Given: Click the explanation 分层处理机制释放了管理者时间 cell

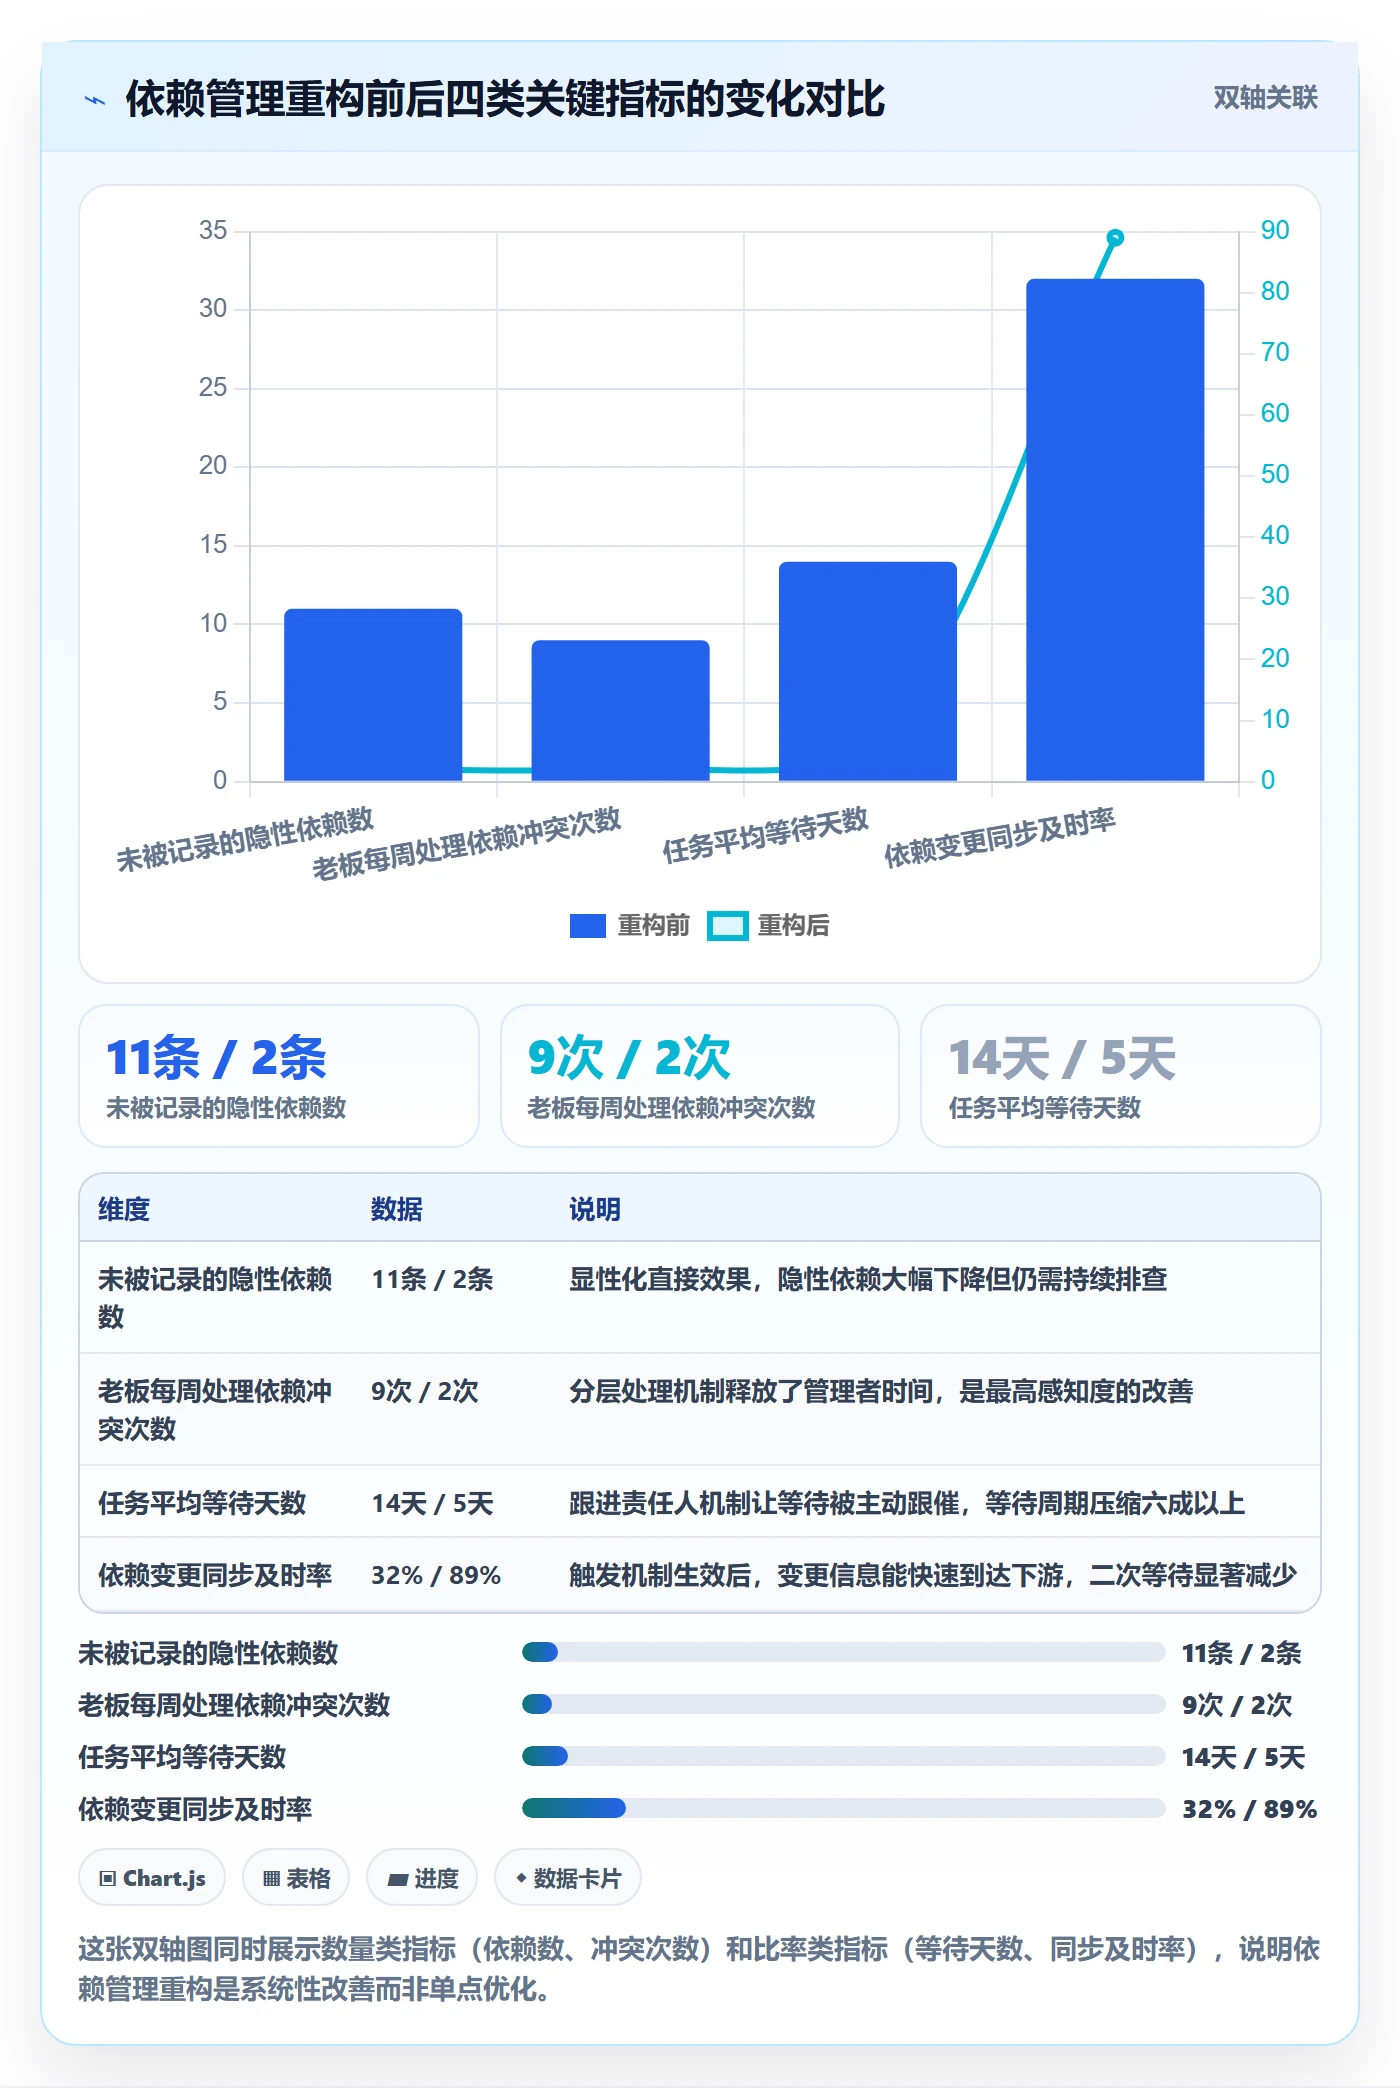Looking at the screenshot, I should 881,1391.
